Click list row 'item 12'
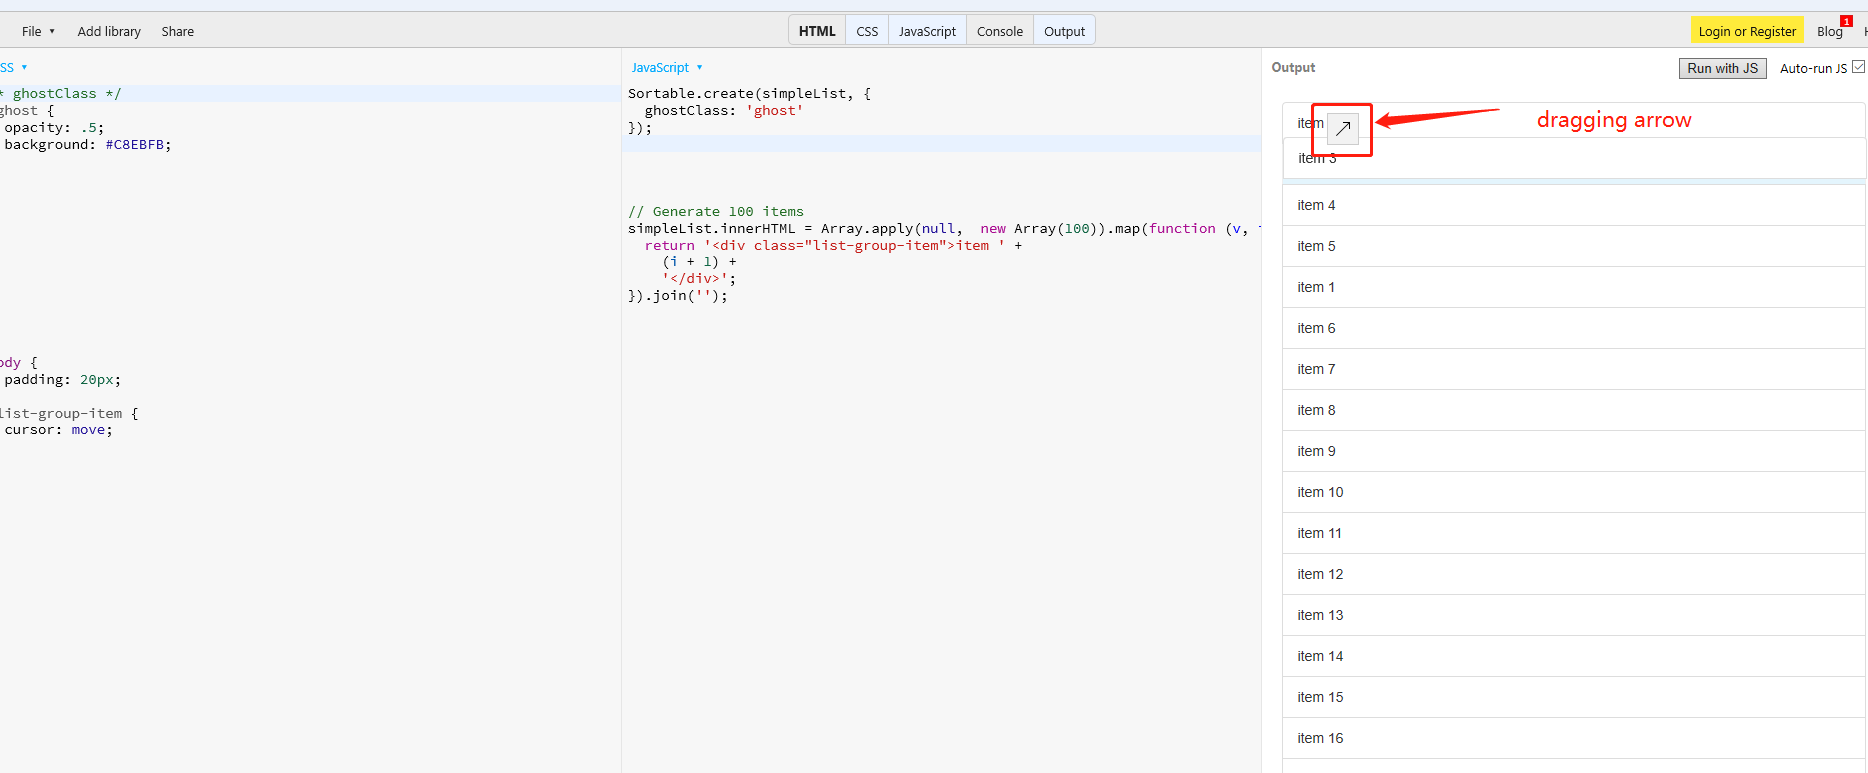 click(1574, 574)
